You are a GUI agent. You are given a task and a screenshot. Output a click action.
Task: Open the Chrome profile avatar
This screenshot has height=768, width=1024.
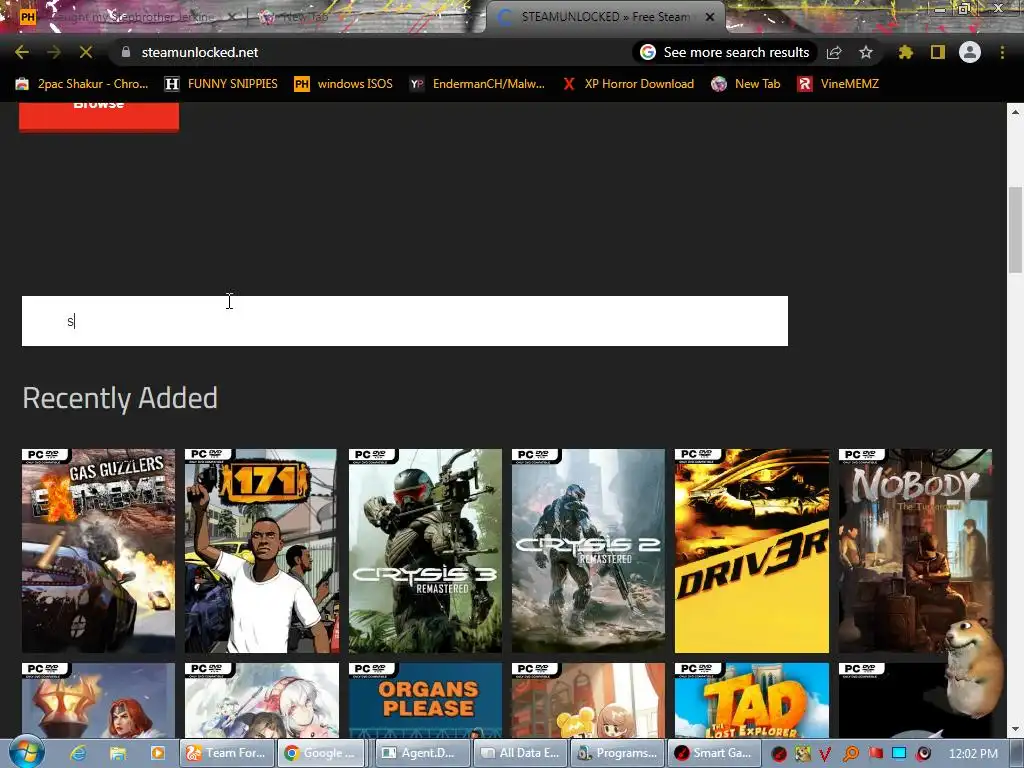click(x=970, y=52)
